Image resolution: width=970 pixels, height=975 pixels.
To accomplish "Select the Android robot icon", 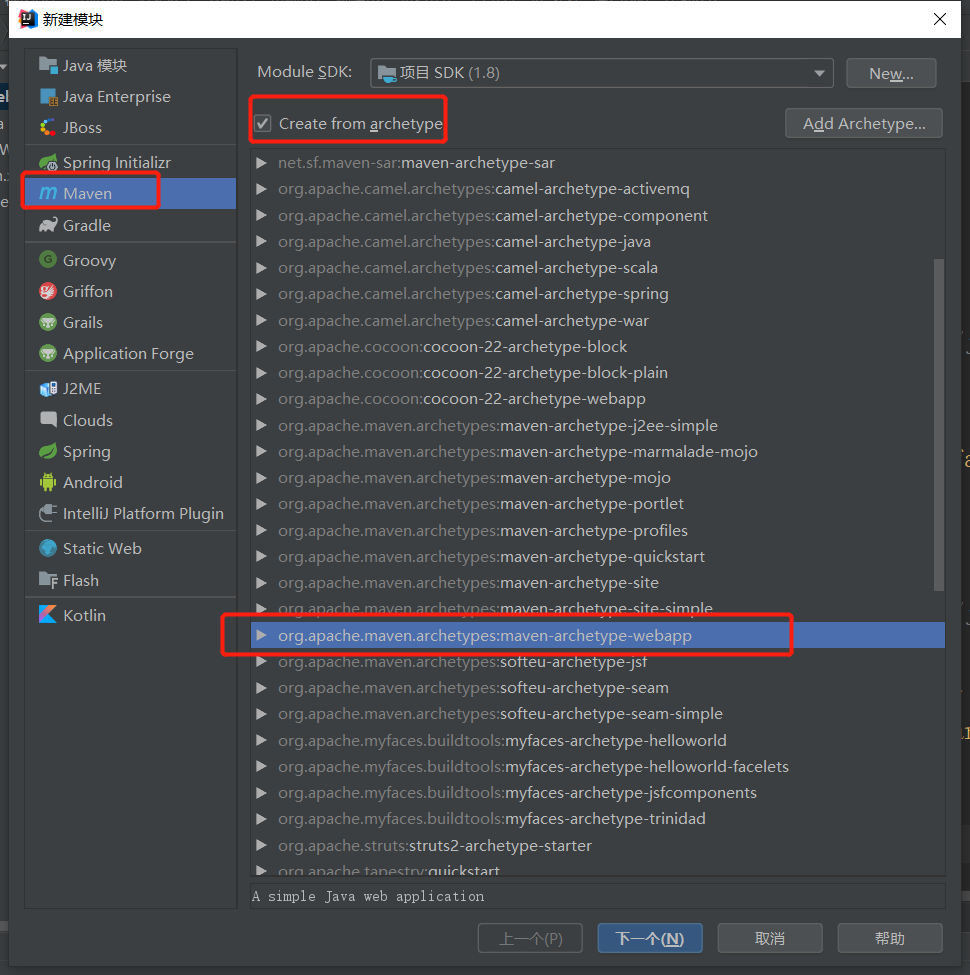I will click(48, 482).
